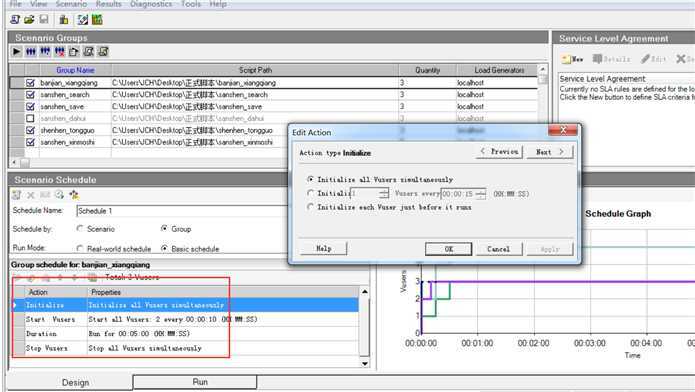Select Initialize all Vusers simultaneously option

[x=310, y=179]
